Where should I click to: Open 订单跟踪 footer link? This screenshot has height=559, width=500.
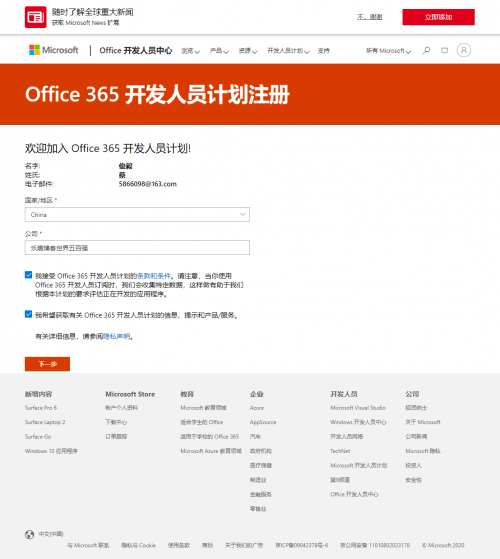(116, 437)
